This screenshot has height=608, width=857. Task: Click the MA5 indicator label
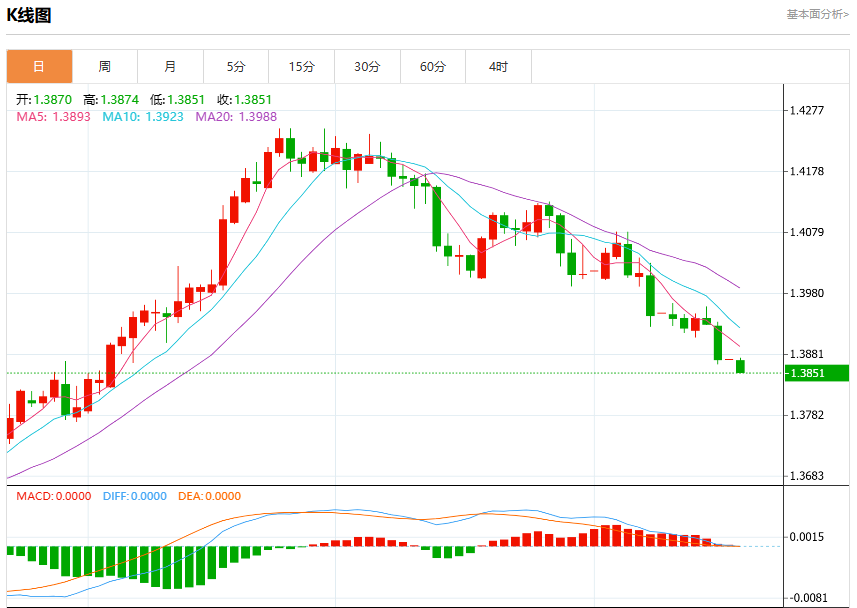pyautogui.click(x=54, y=116)
